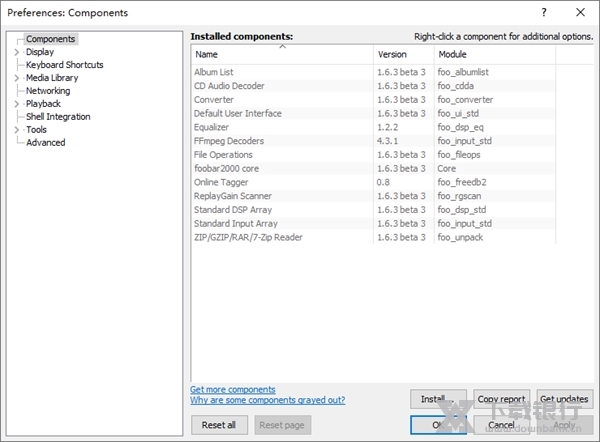
Task: Select the Standard DSP Array component
Action: [x=373, y=210]
